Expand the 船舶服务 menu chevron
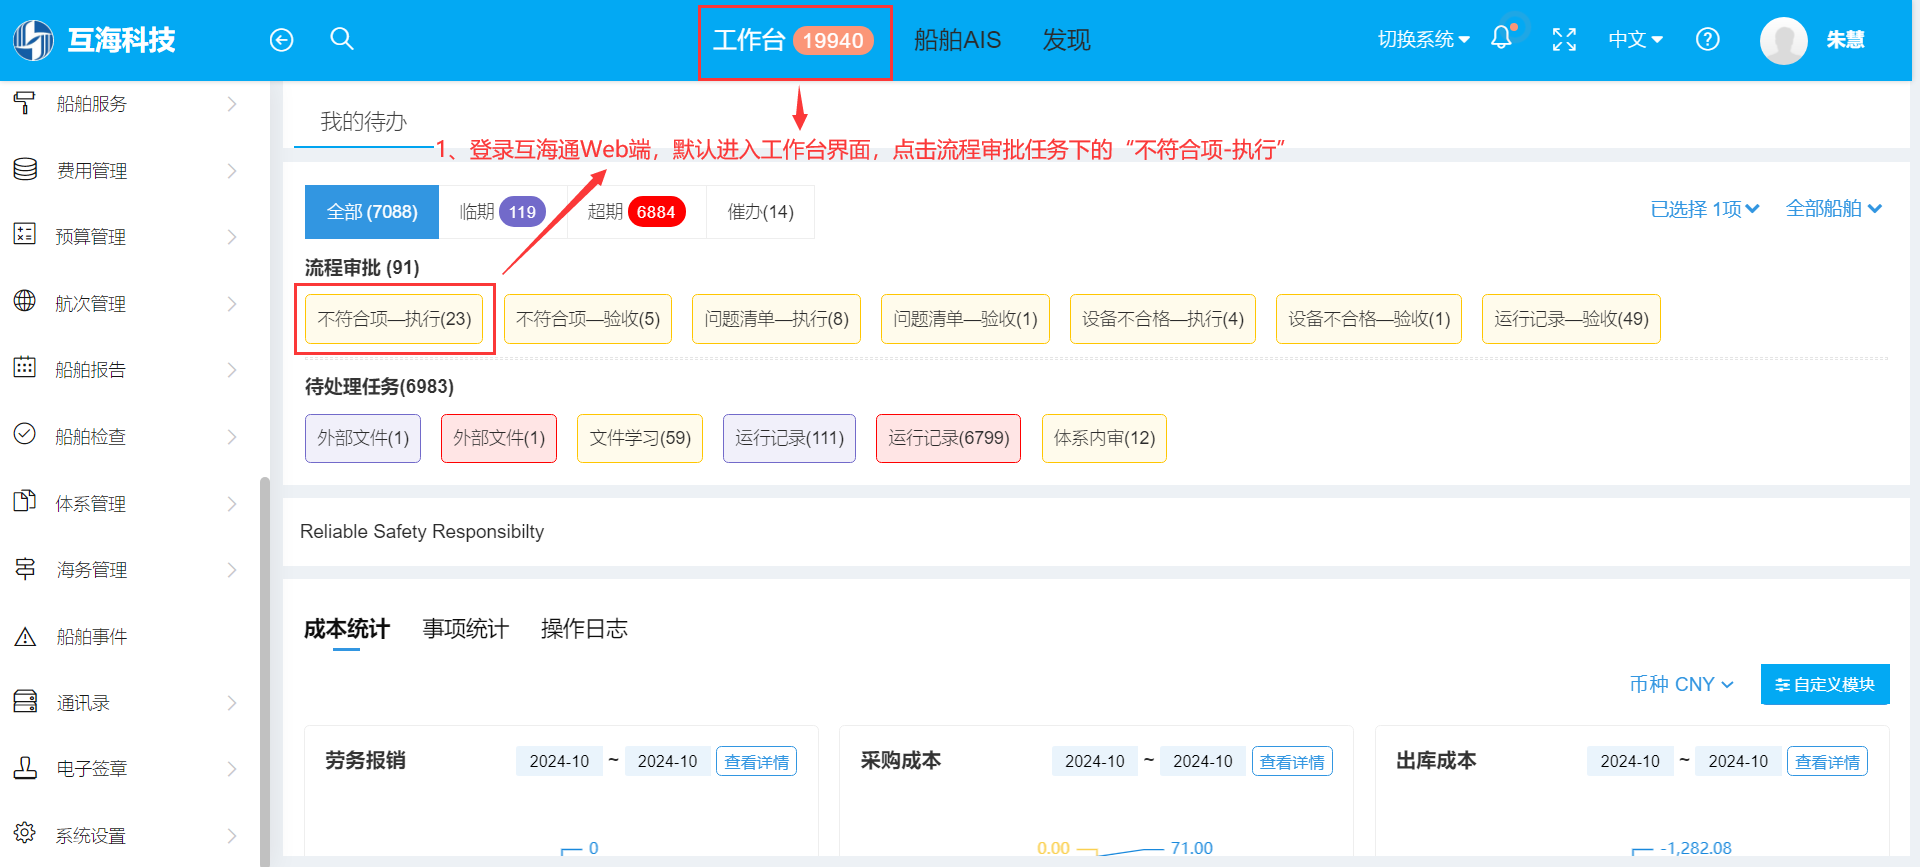 [232, 104]
